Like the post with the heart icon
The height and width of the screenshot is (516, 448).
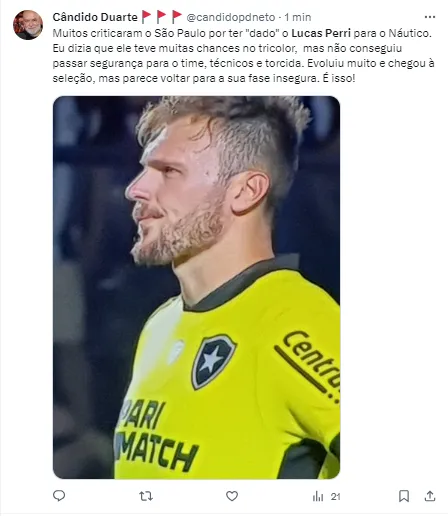point(232,496)
